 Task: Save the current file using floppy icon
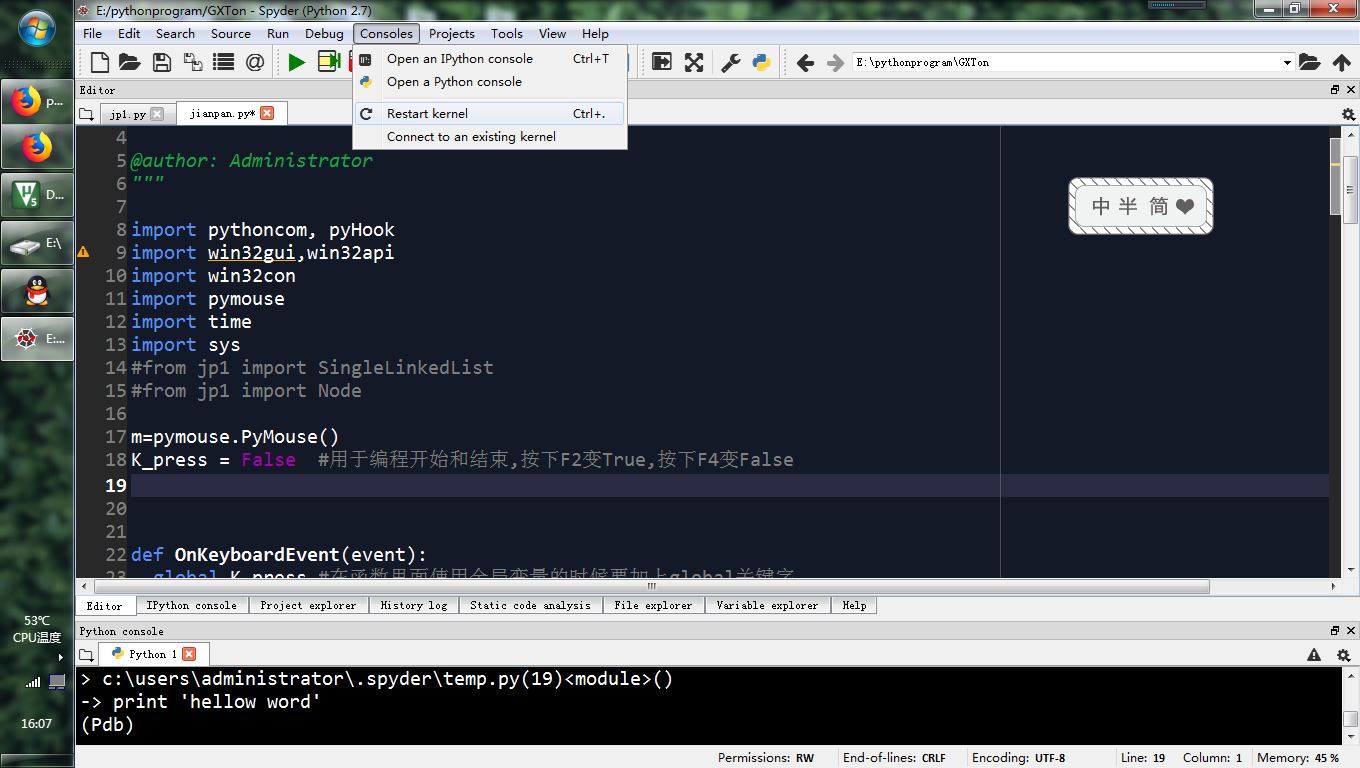(x=161, y=62)
